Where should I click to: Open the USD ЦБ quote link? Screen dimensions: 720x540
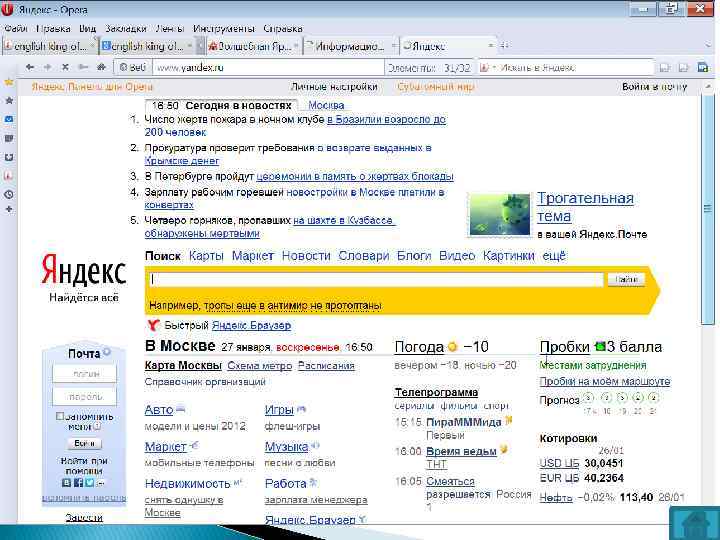click(559, 463)
